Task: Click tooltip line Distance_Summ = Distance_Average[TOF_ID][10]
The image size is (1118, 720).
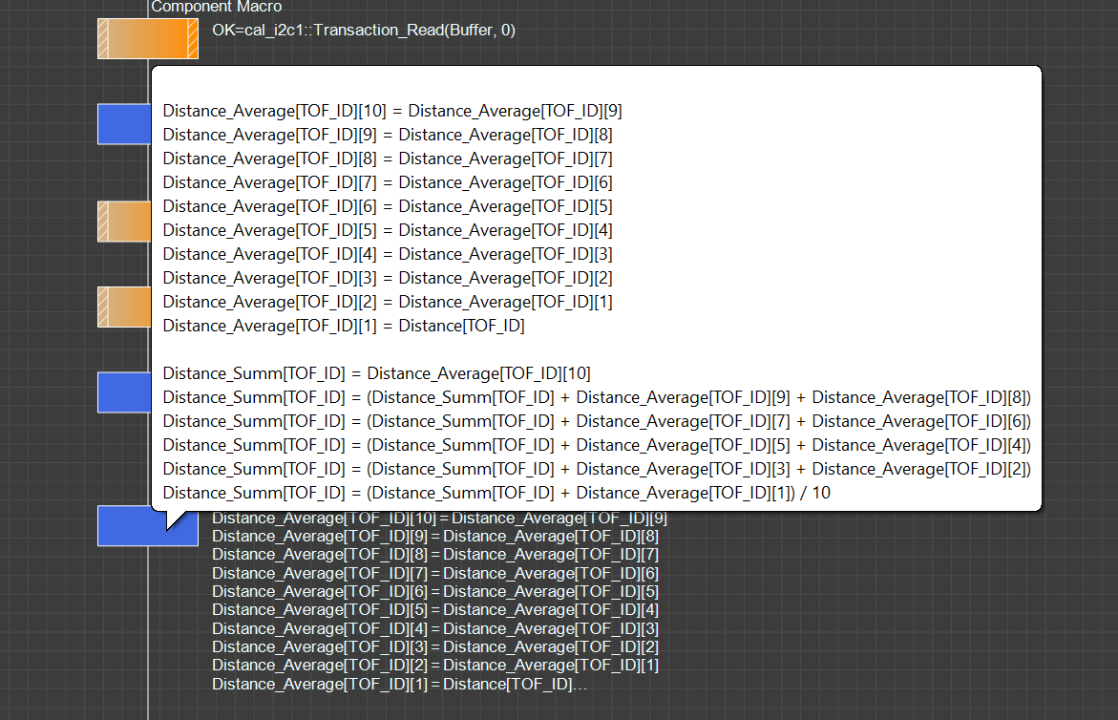Action: coord(376,374)
